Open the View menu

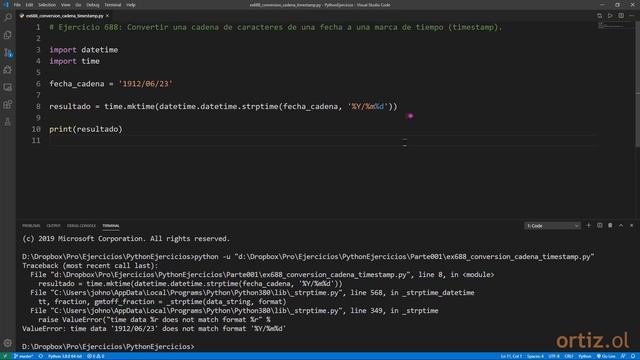coord(65,5)
